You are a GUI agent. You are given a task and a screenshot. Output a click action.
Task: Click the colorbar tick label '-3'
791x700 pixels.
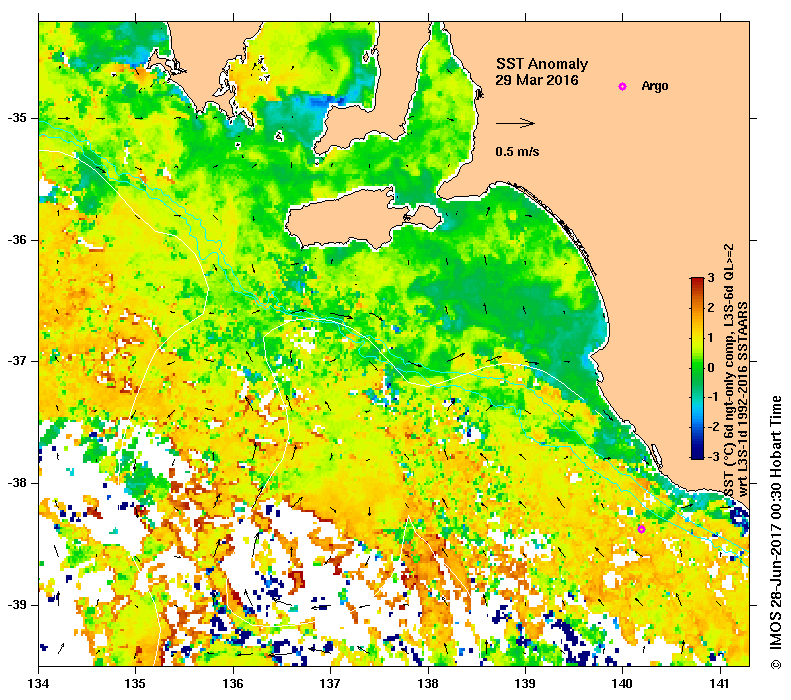713,457
